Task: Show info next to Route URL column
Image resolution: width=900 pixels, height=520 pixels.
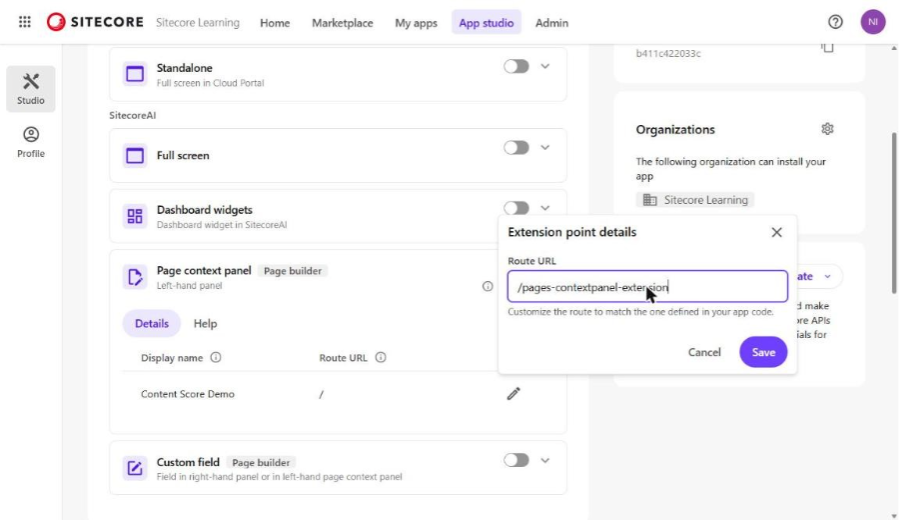Action: pos(381,358)
